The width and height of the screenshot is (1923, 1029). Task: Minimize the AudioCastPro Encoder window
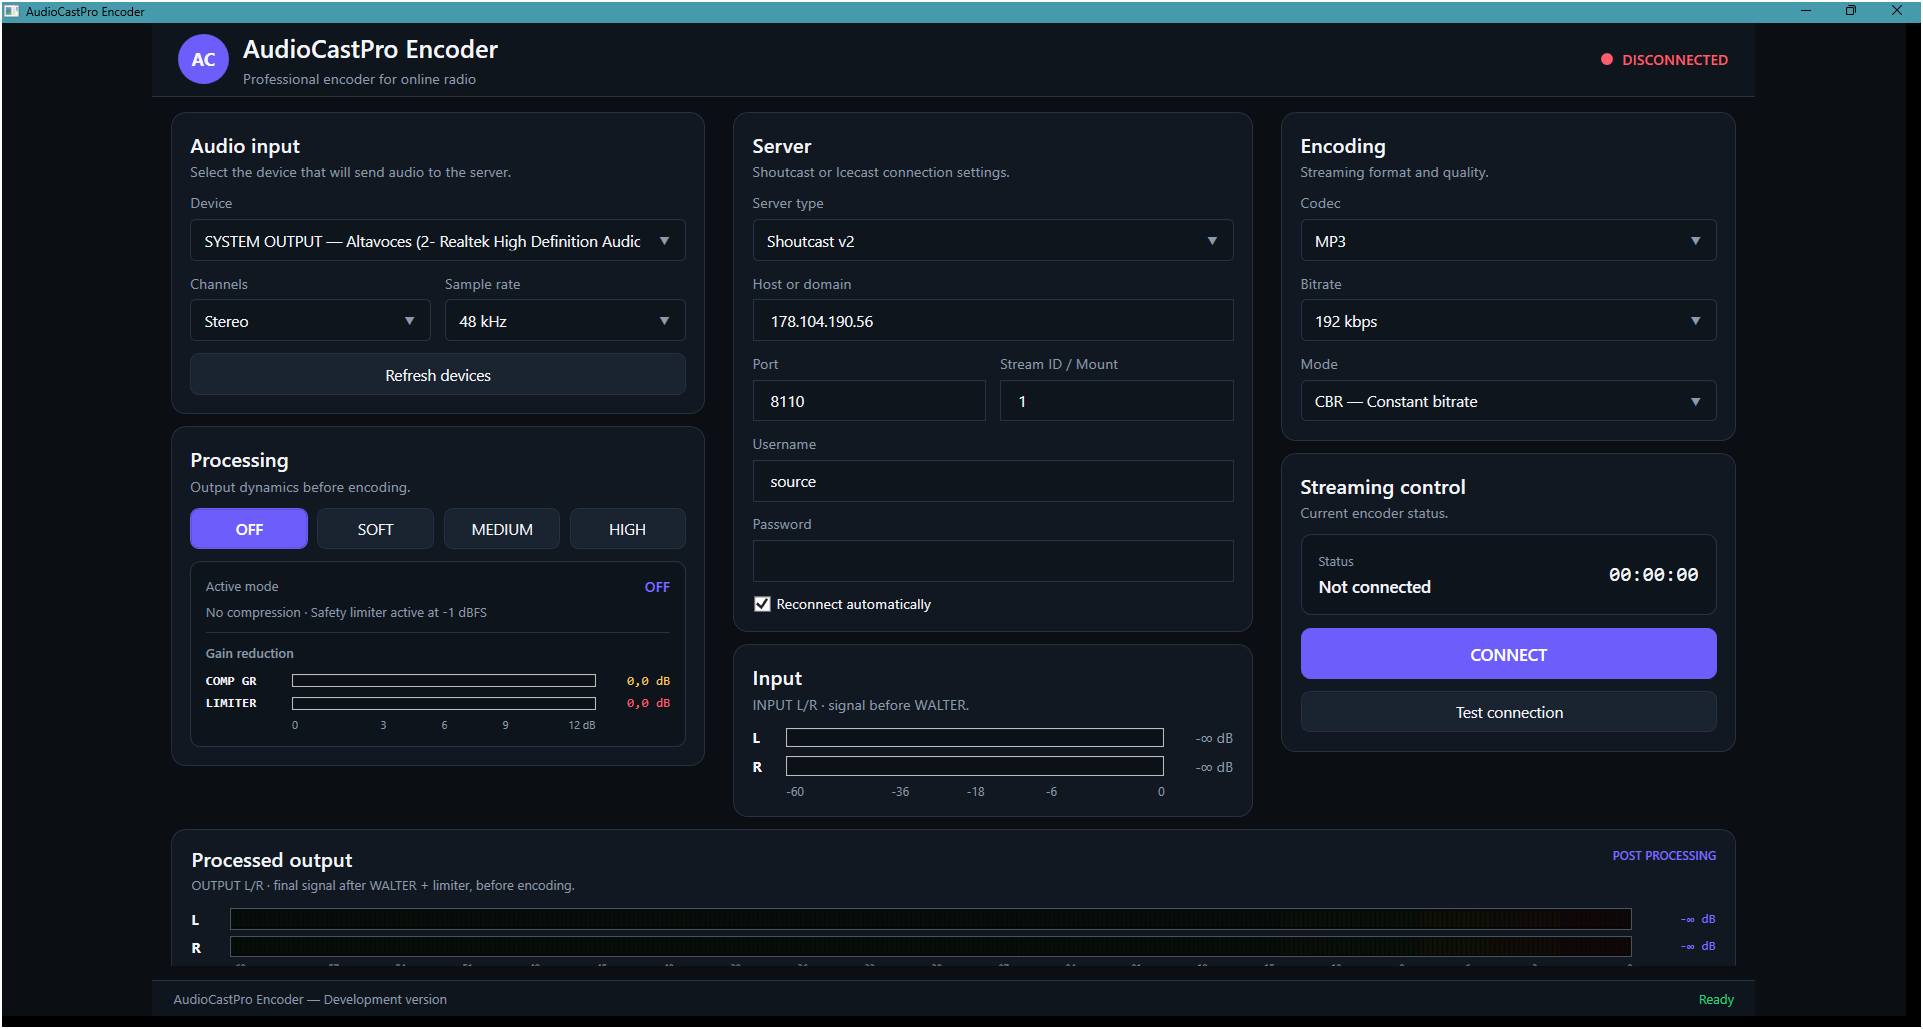pos(1806,11)
